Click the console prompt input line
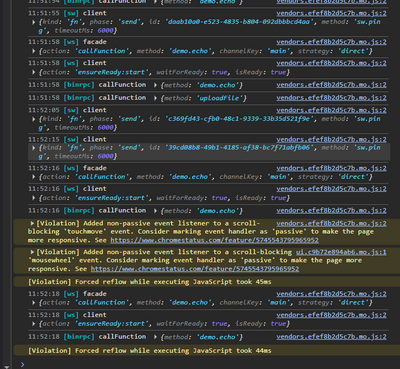The image size is (400, 369). [207, 365]
